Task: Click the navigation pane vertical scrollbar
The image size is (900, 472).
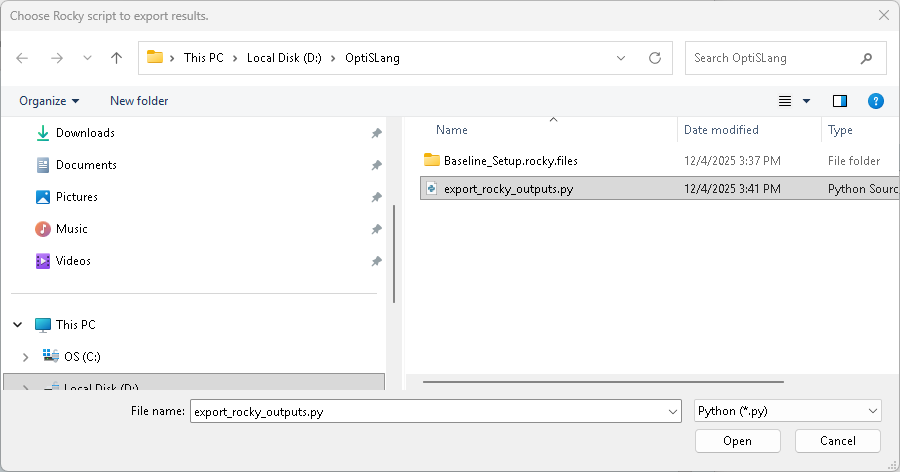Action: coord(394,254)
